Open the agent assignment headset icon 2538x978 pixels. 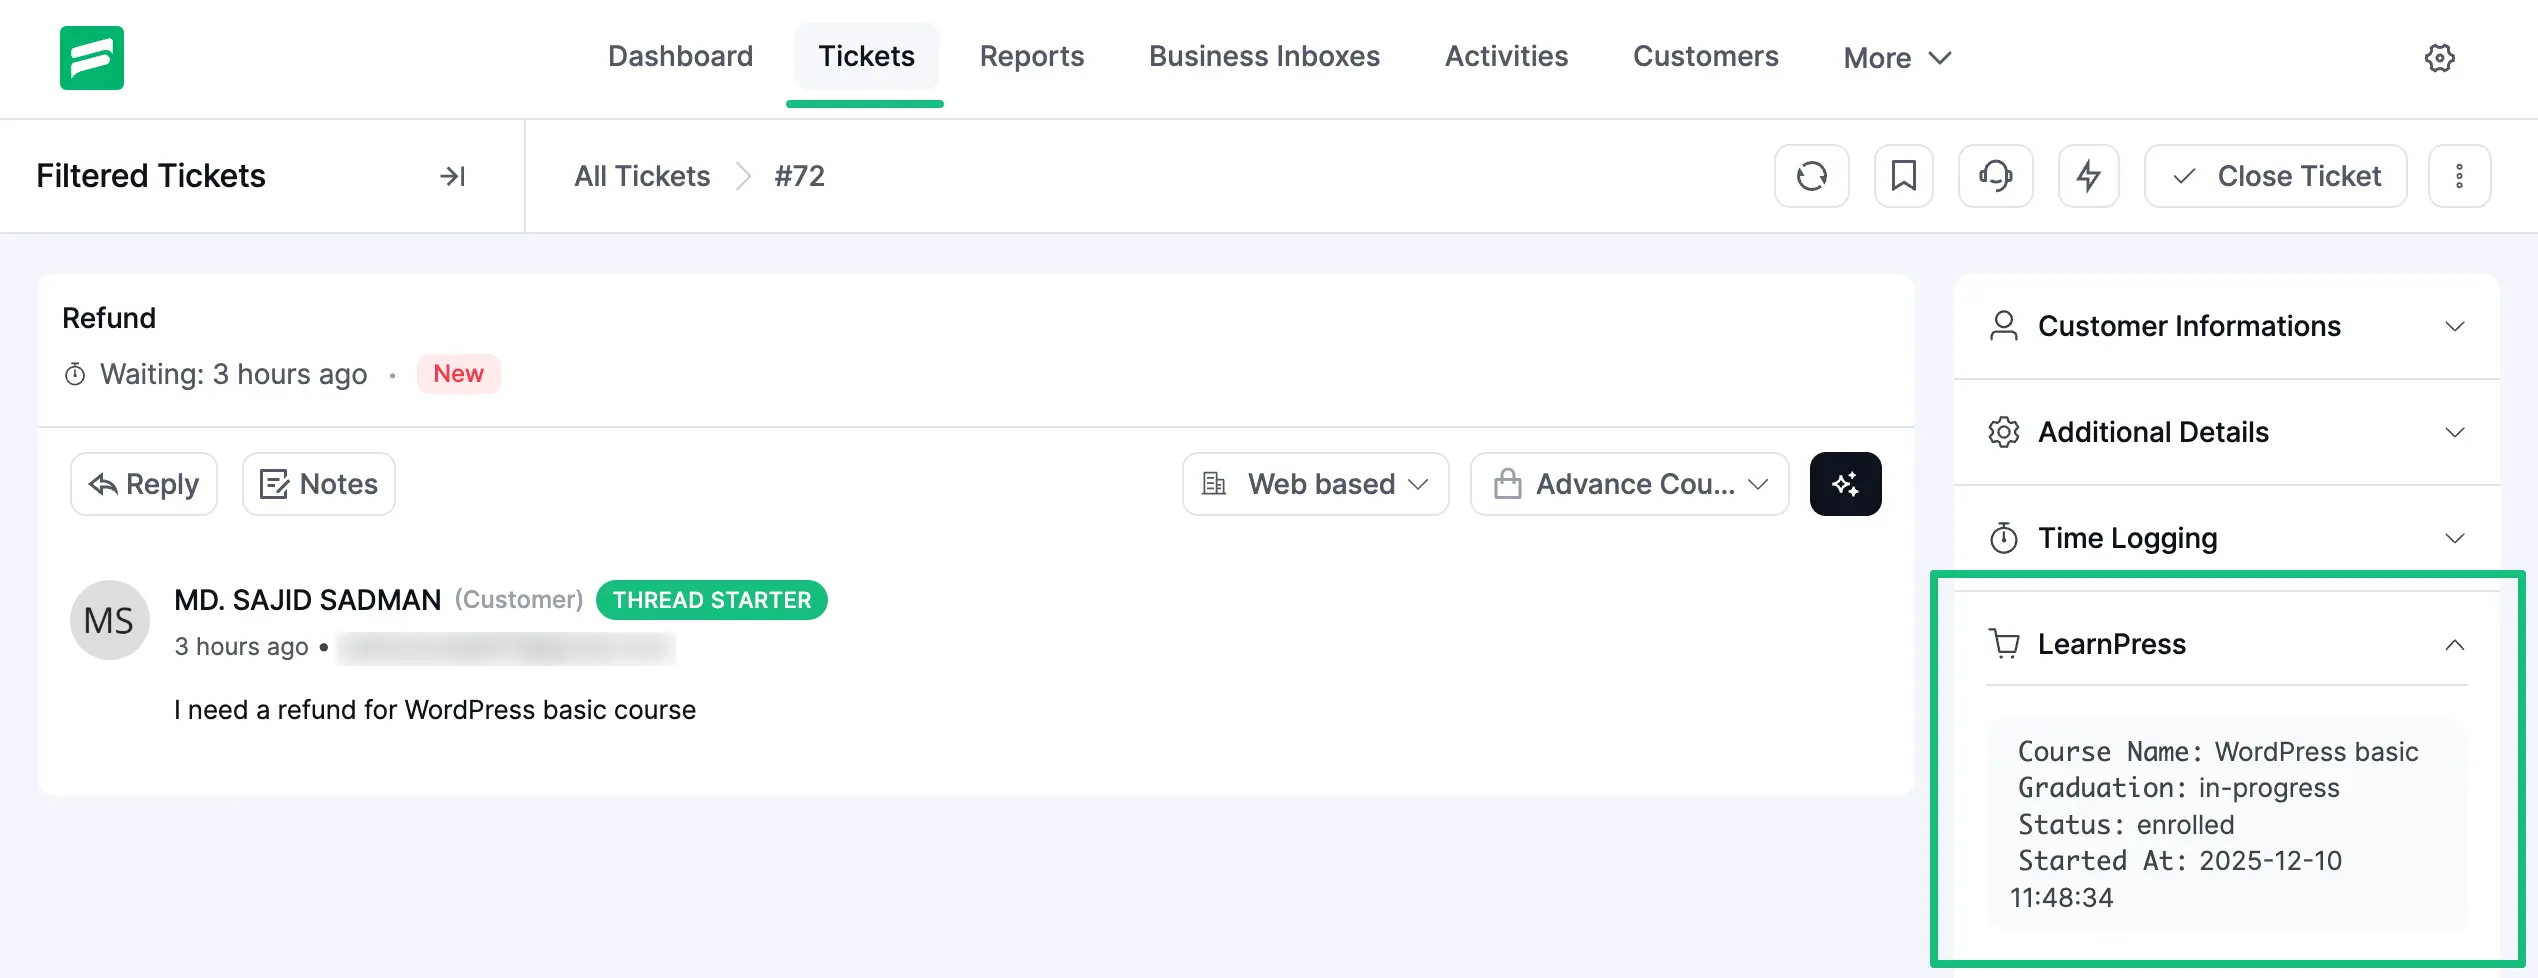1995,176
